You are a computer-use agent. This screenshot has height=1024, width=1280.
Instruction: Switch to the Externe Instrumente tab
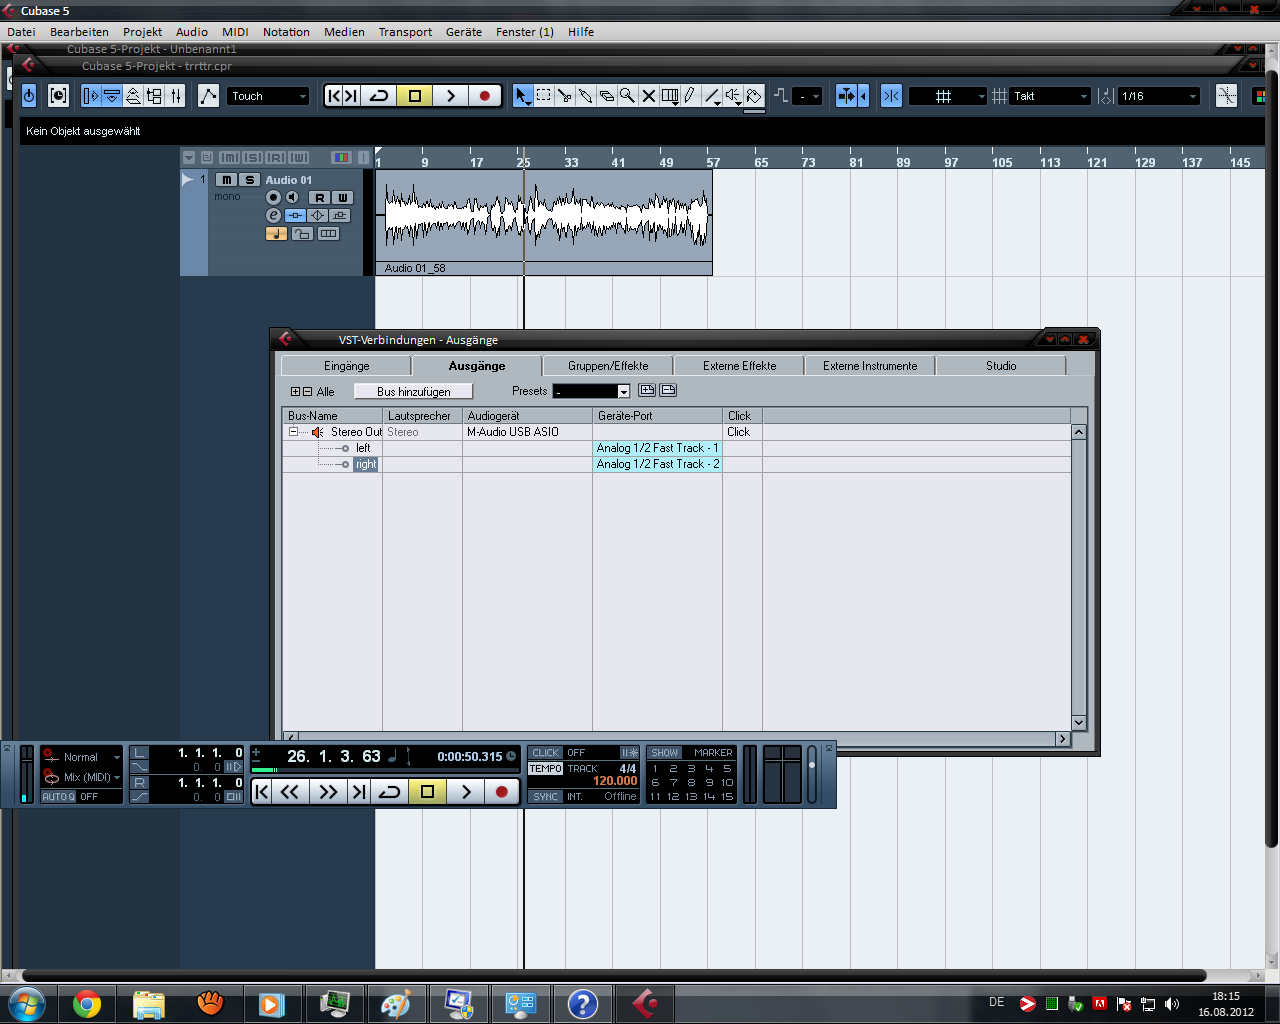870,366
